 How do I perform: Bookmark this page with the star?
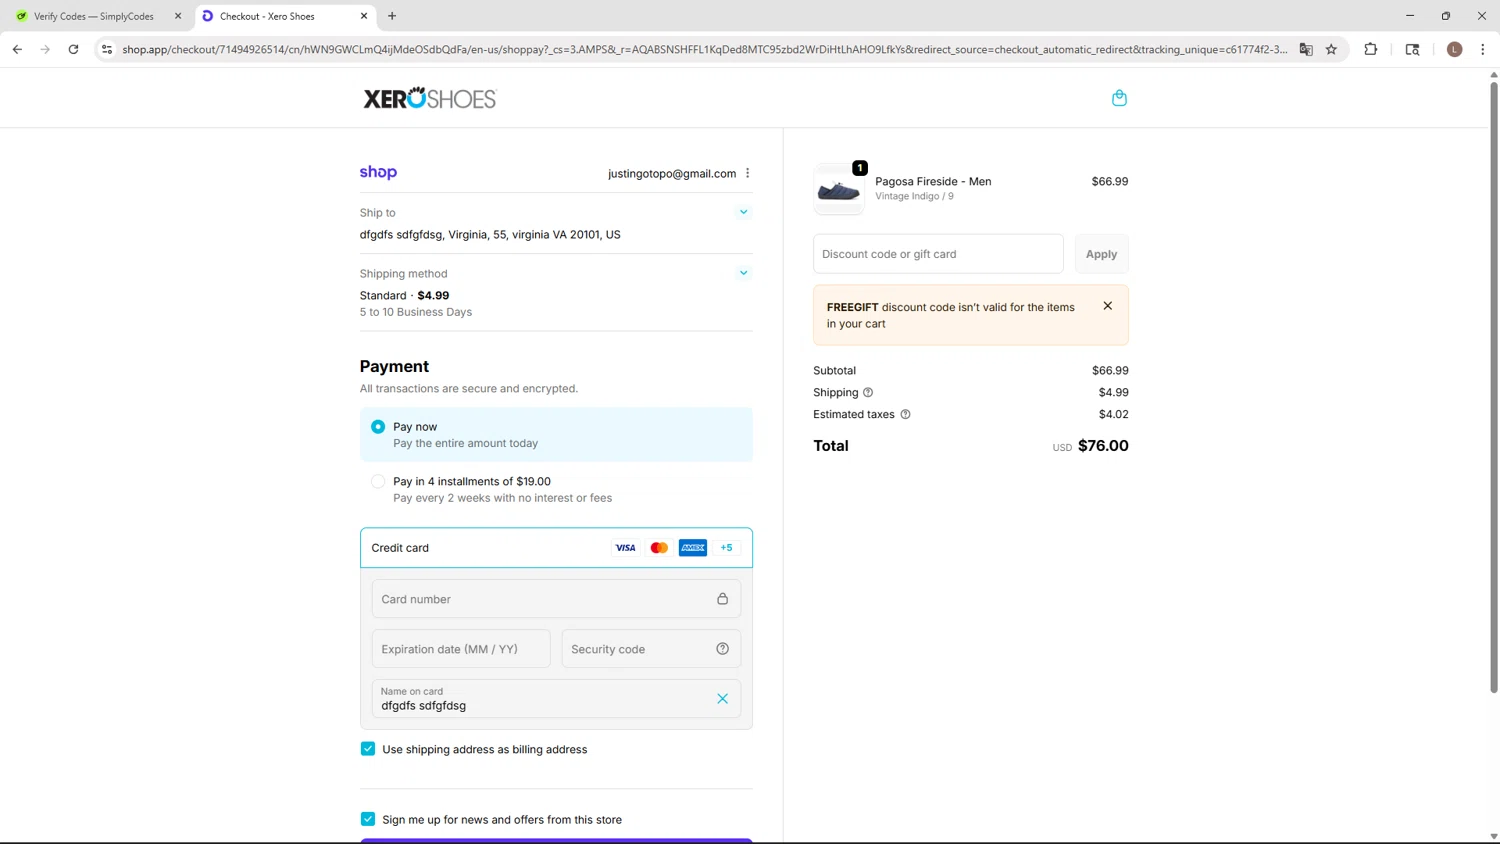click(1331, 49)
